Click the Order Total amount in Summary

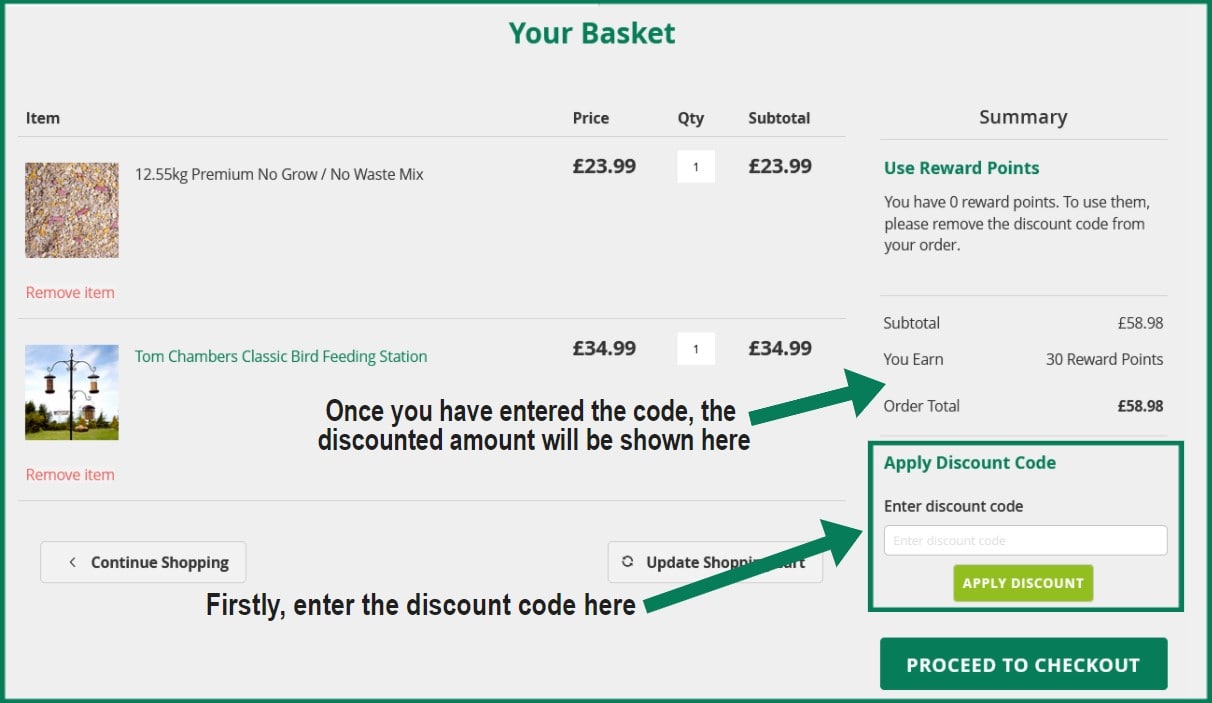pos(1140,407)
